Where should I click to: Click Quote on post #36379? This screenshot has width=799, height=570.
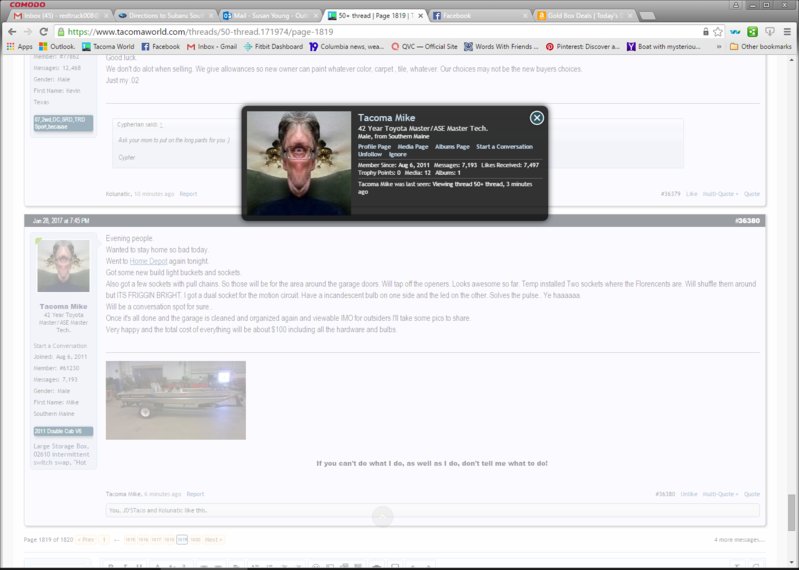pyautogui.click(x=752, y=194)
